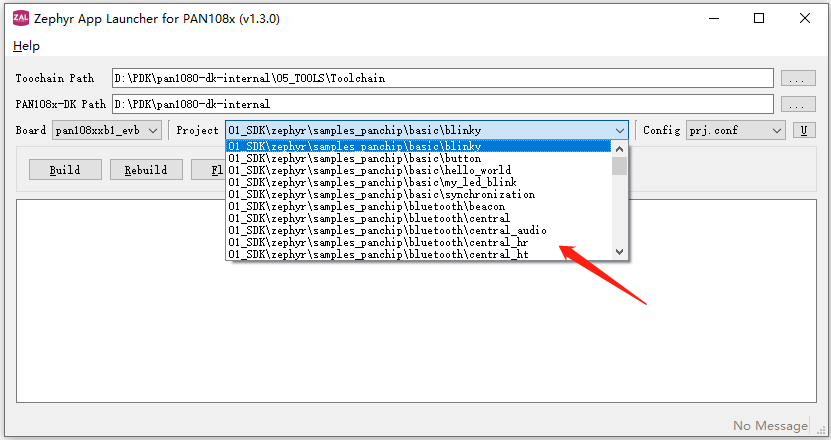Select bluetooth\central project in the list
Screen dimensions: 831x440
tap(419, 218)
